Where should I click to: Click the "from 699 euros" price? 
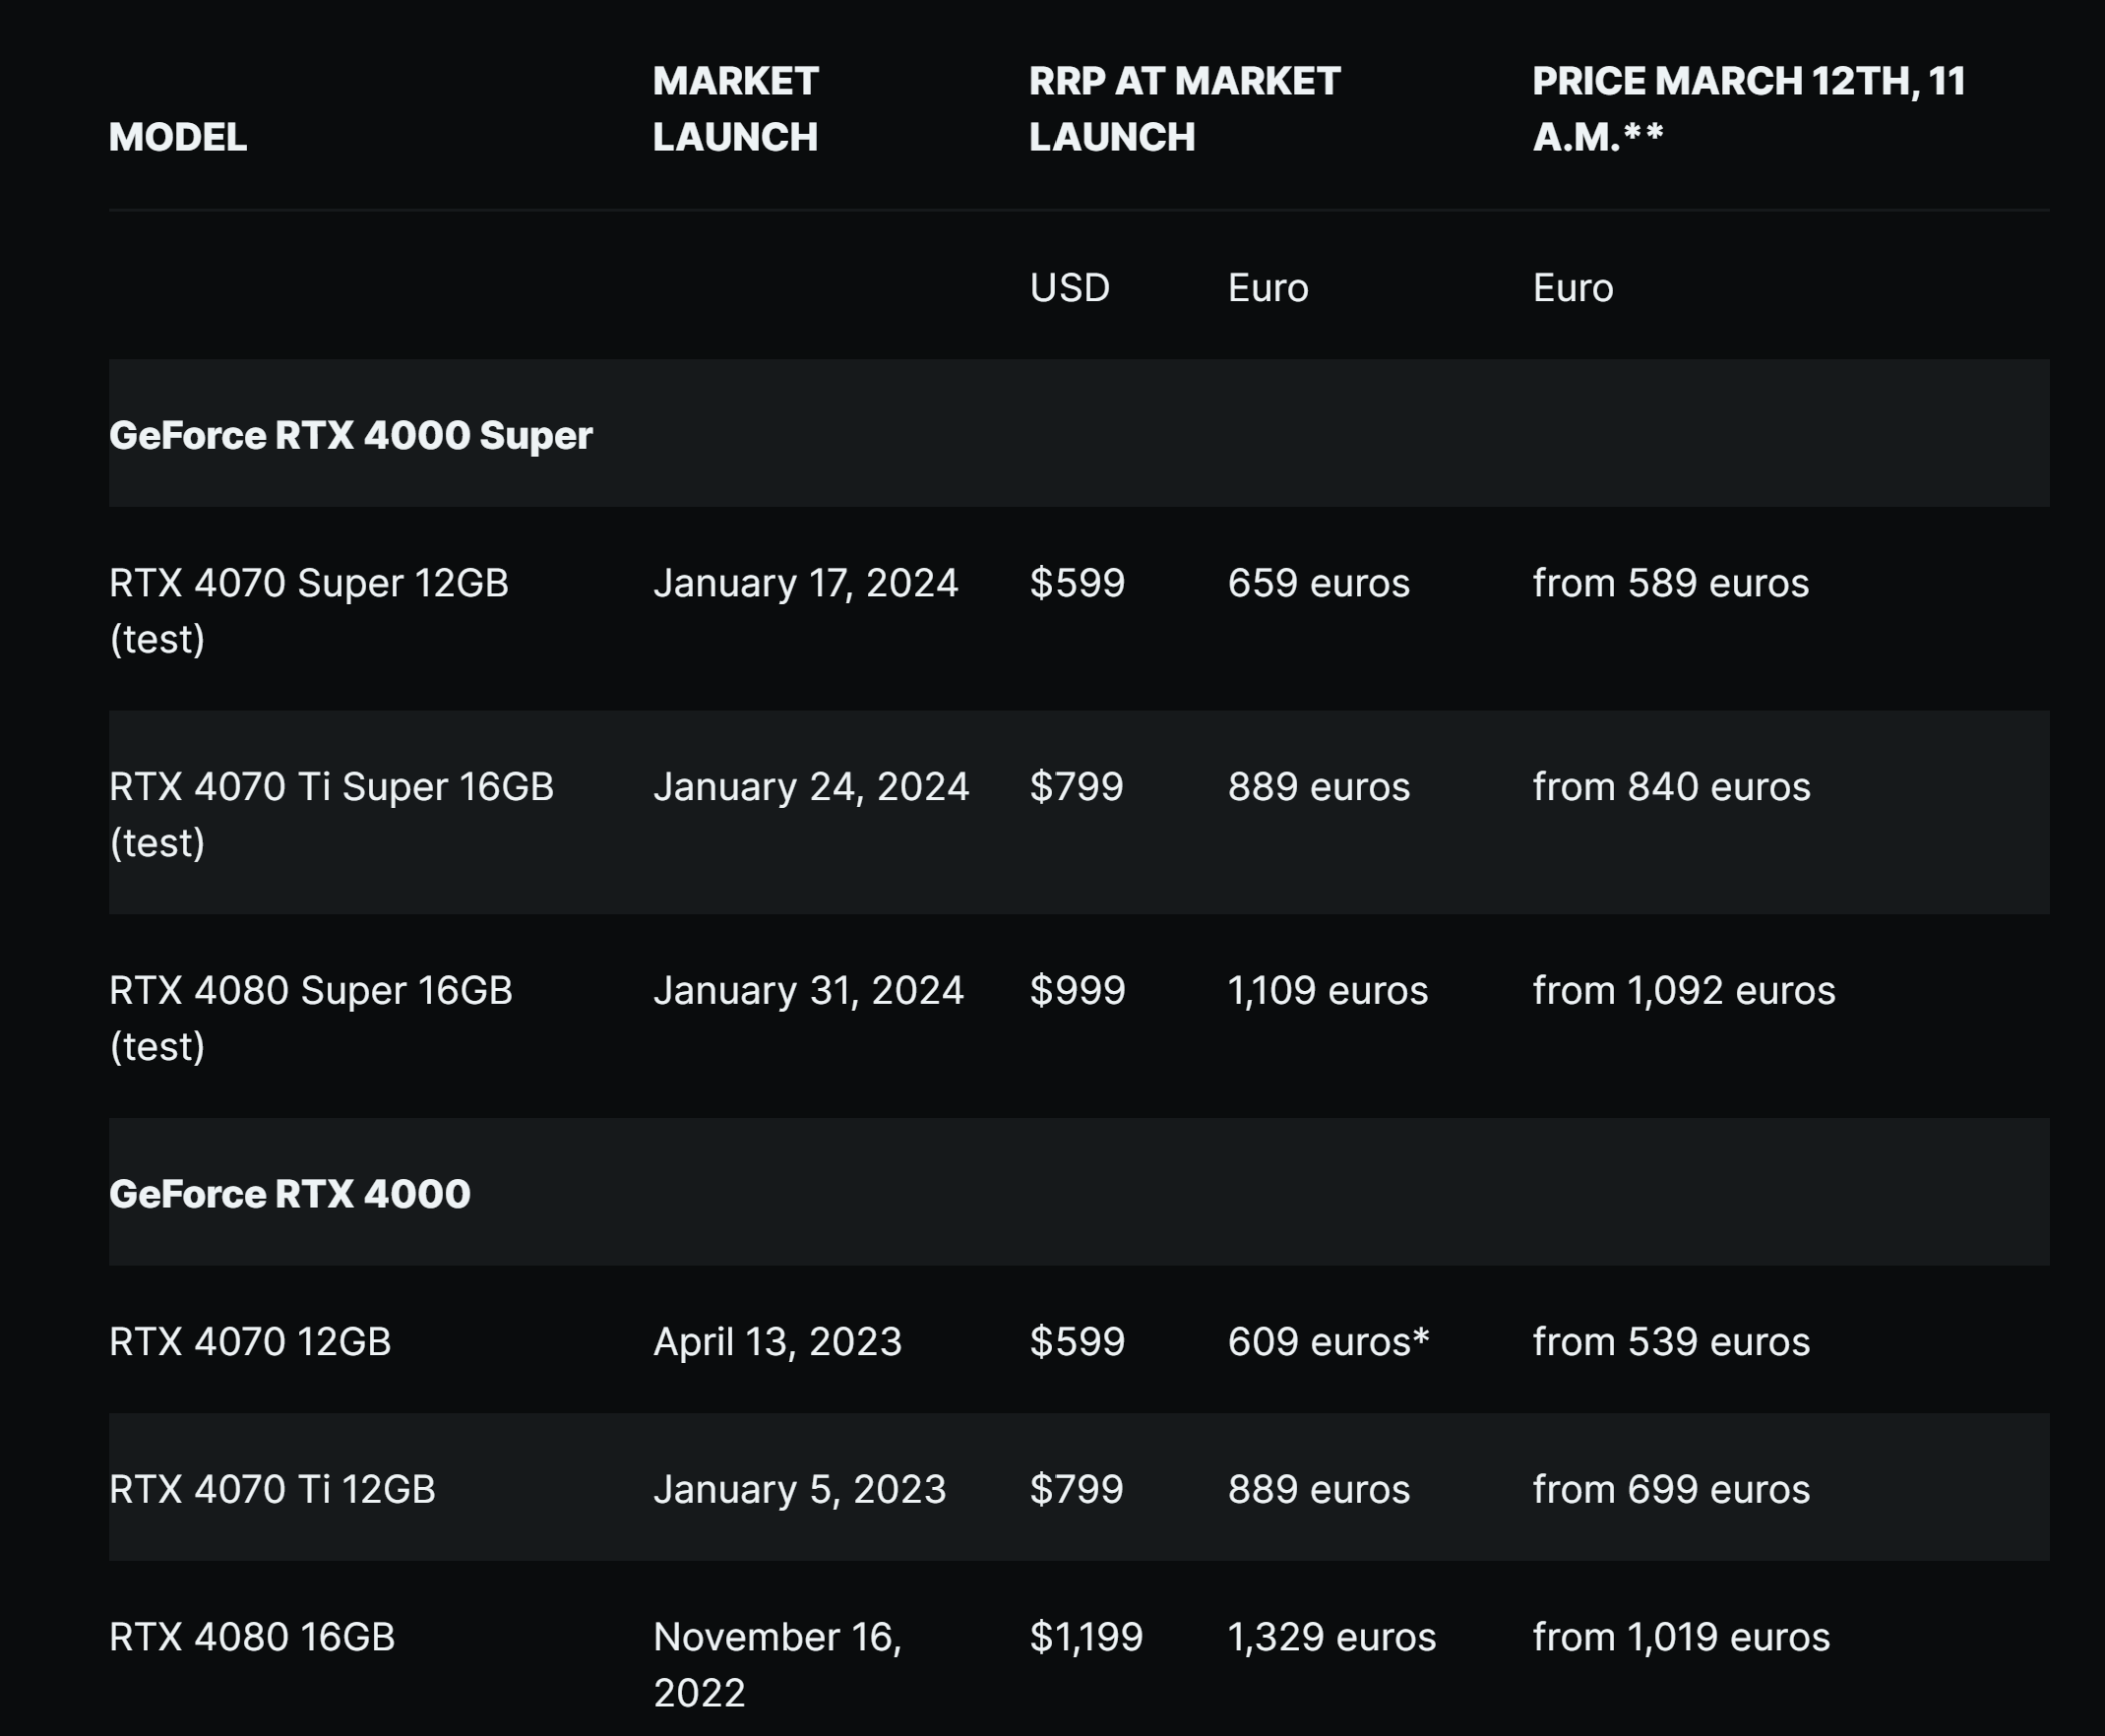click(x=1671, y=1489)
